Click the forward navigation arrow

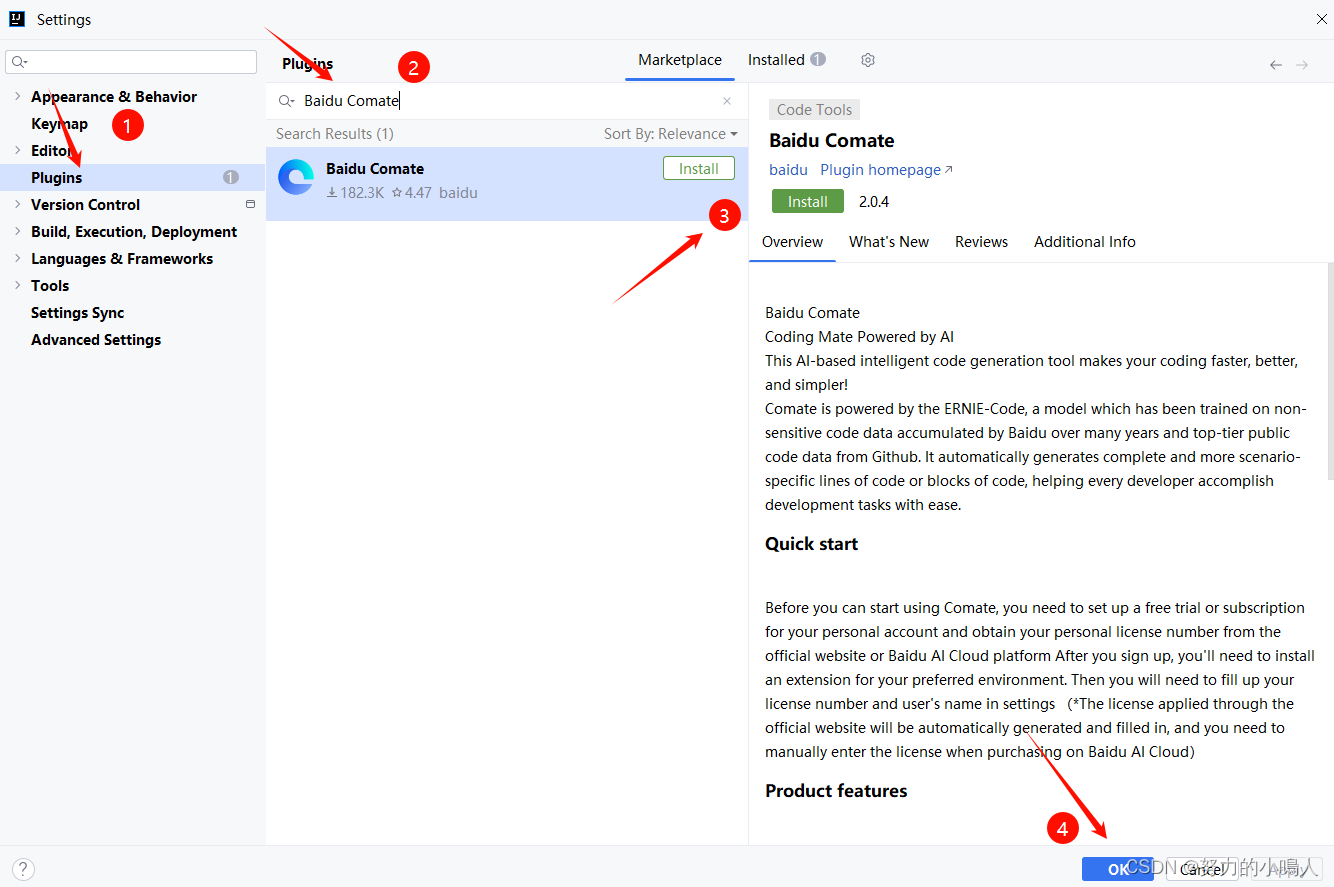(x=1302, y=65)
